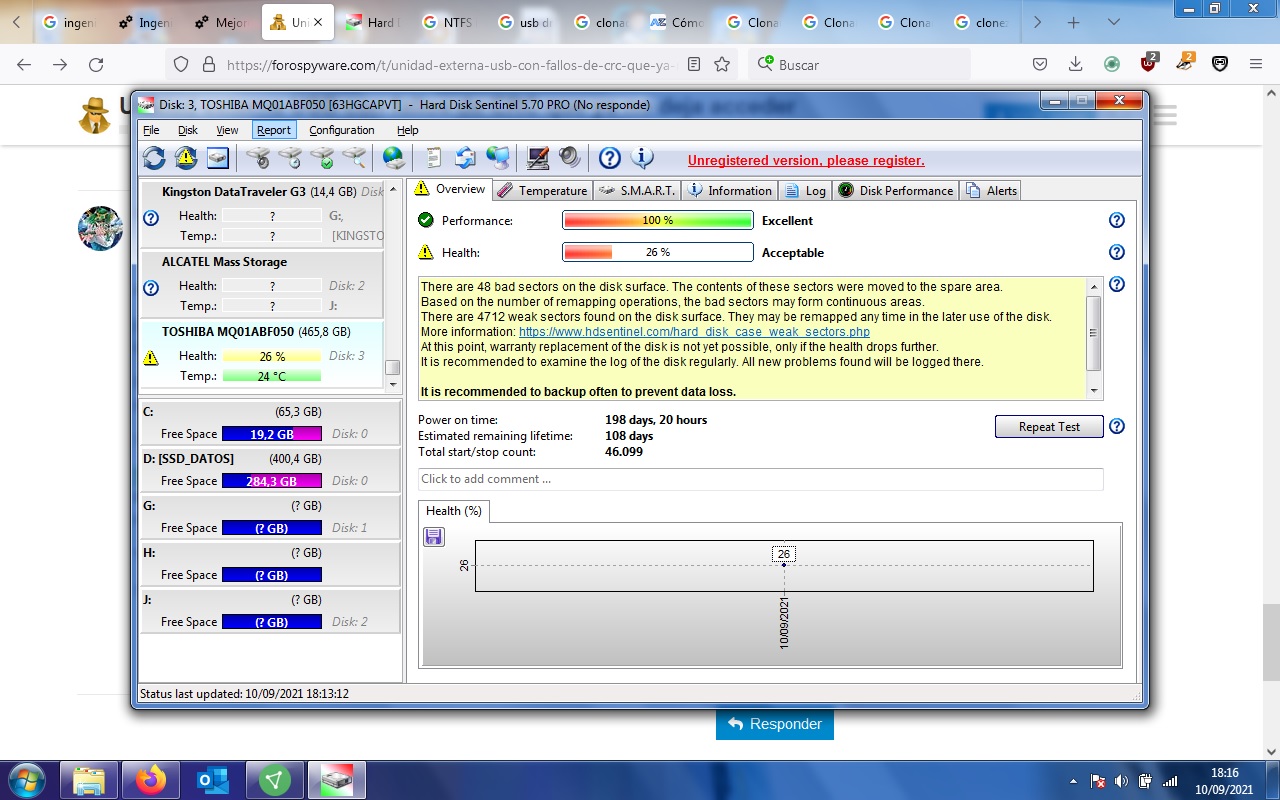This screenshot has height=800, width=1280.
Task: Switch to the Alerts tab
Action: (x=990, y=190)
